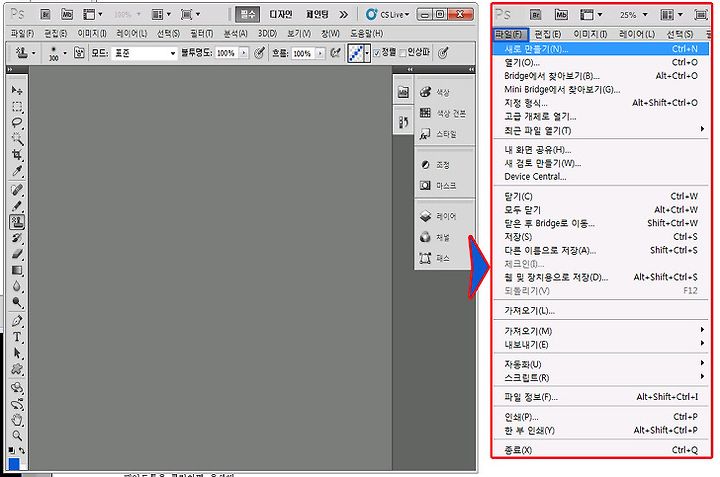Toggle tablet pressure for size icon
The image size is (720, 477).
tap(443, 53)
